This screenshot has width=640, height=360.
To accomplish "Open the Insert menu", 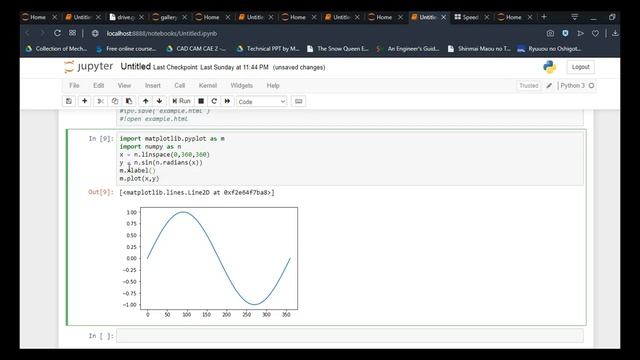I will click(x=153, y=86).
